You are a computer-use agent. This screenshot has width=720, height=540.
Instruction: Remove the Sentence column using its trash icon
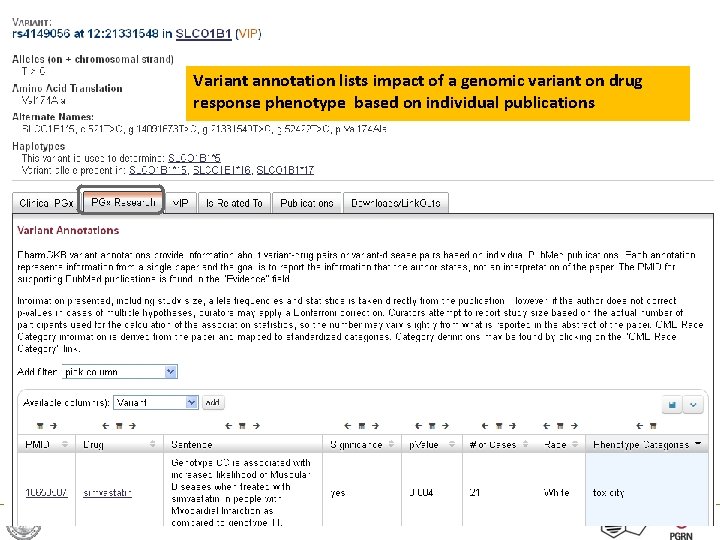(x=242, y=426)
